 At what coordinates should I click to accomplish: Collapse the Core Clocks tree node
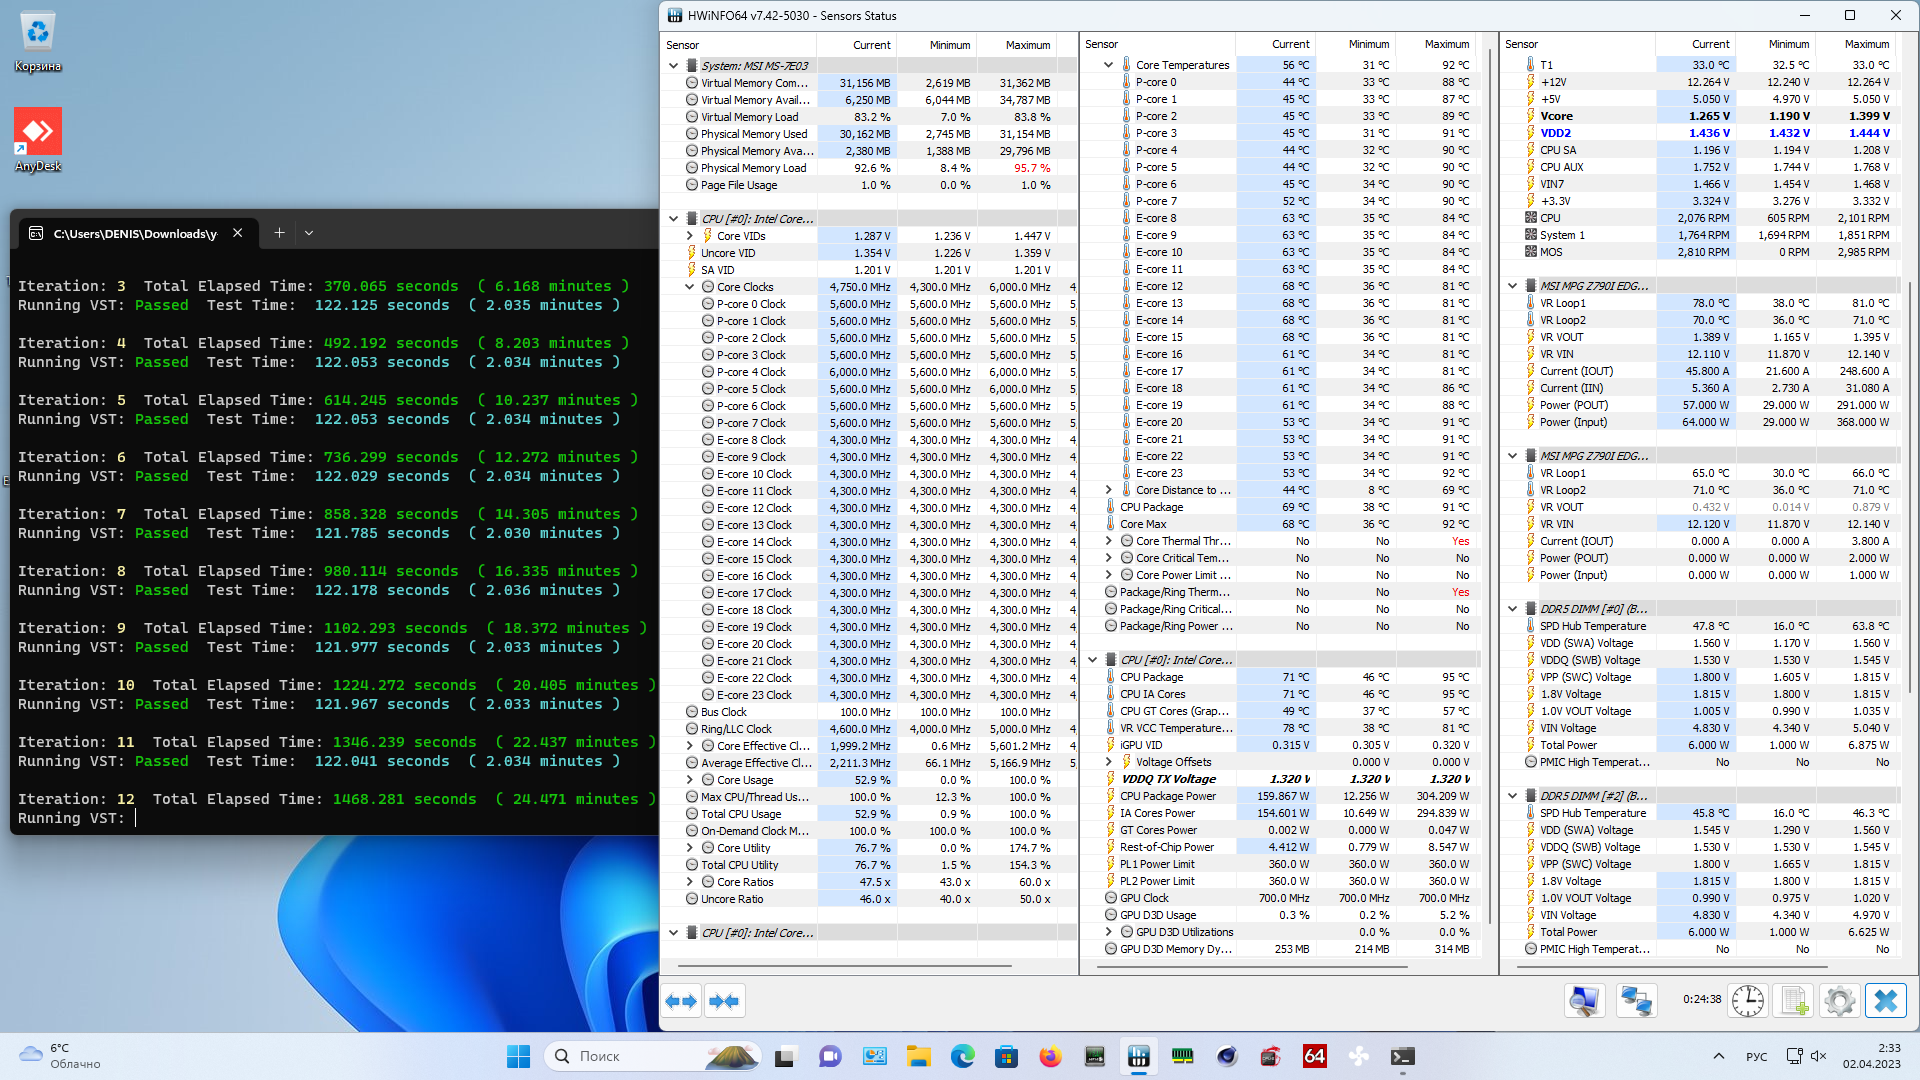(x=689, y=287)
